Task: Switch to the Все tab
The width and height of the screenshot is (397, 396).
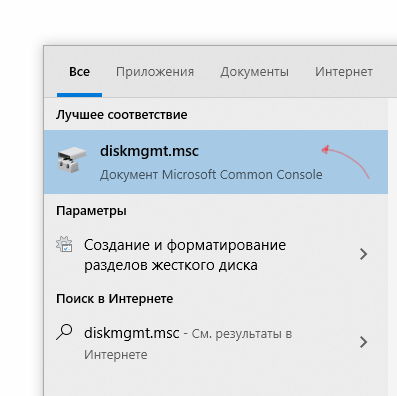Action: [79, 72]
